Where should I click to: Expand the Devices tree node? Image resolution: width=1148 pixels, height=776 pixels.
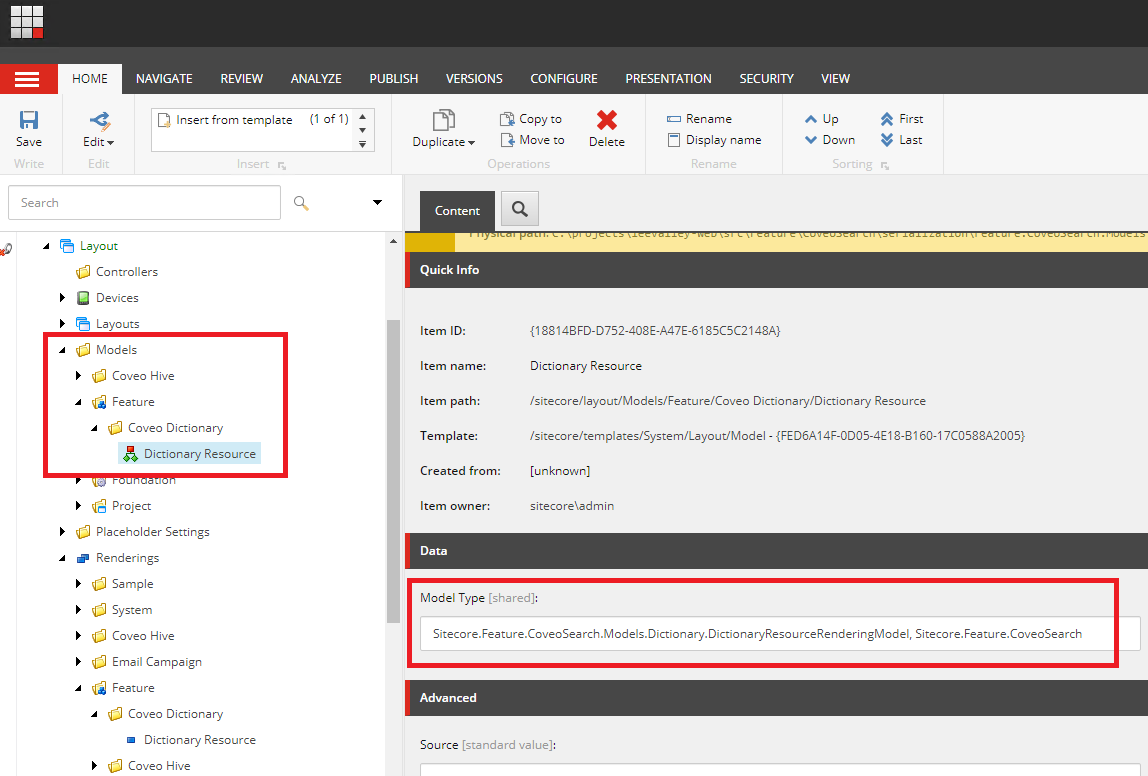click(63, 298)
